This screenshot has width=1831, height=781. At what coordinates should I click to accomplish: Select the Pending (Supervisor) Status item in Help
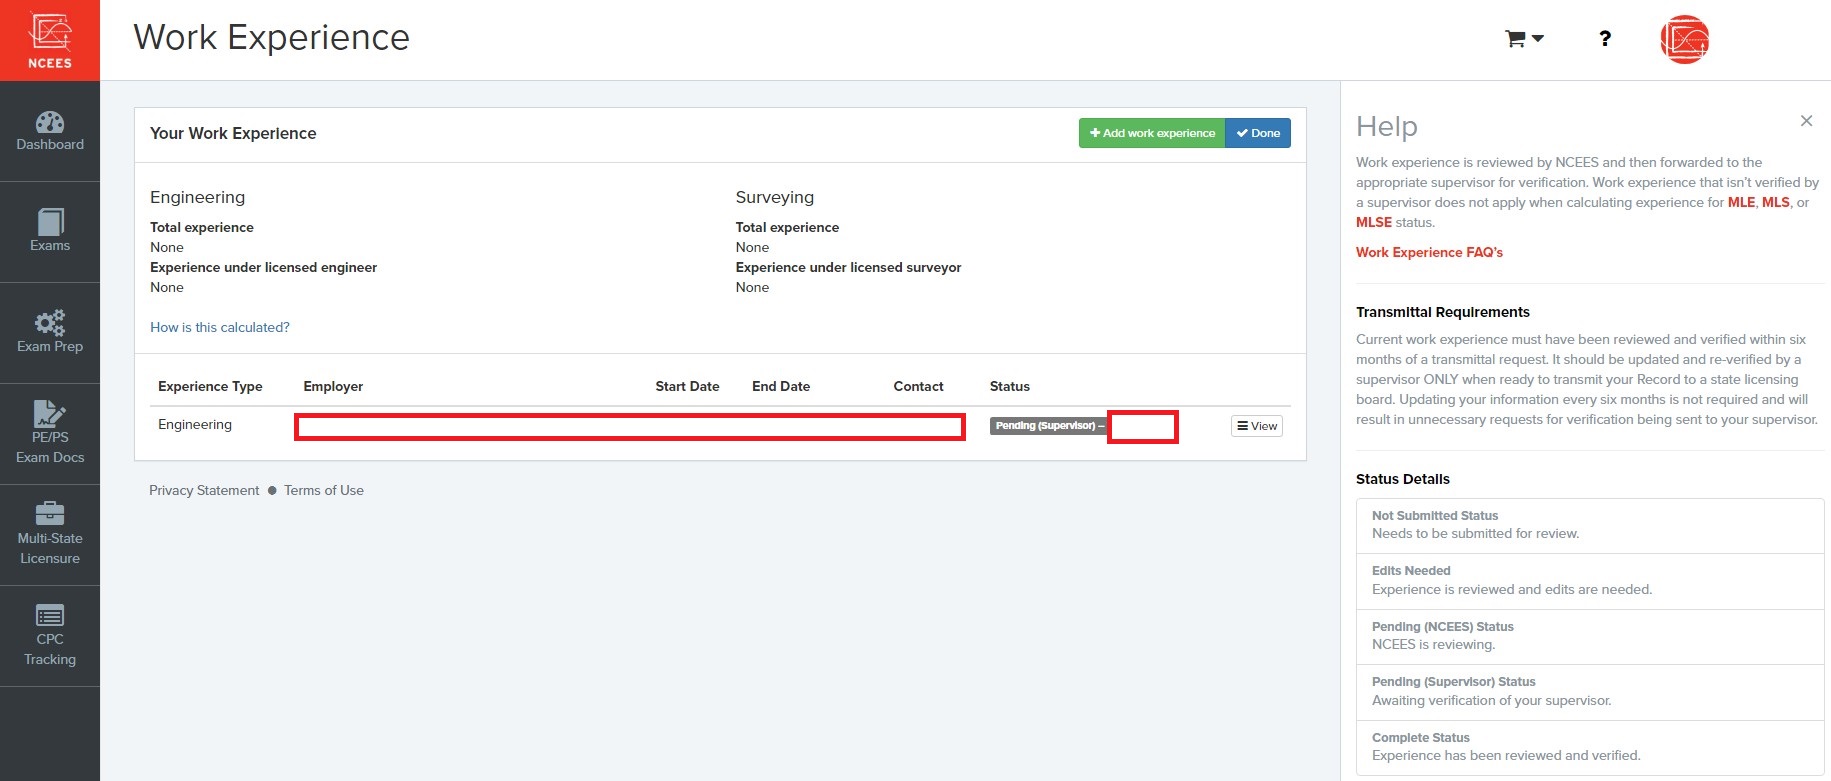coord(1590,692)
